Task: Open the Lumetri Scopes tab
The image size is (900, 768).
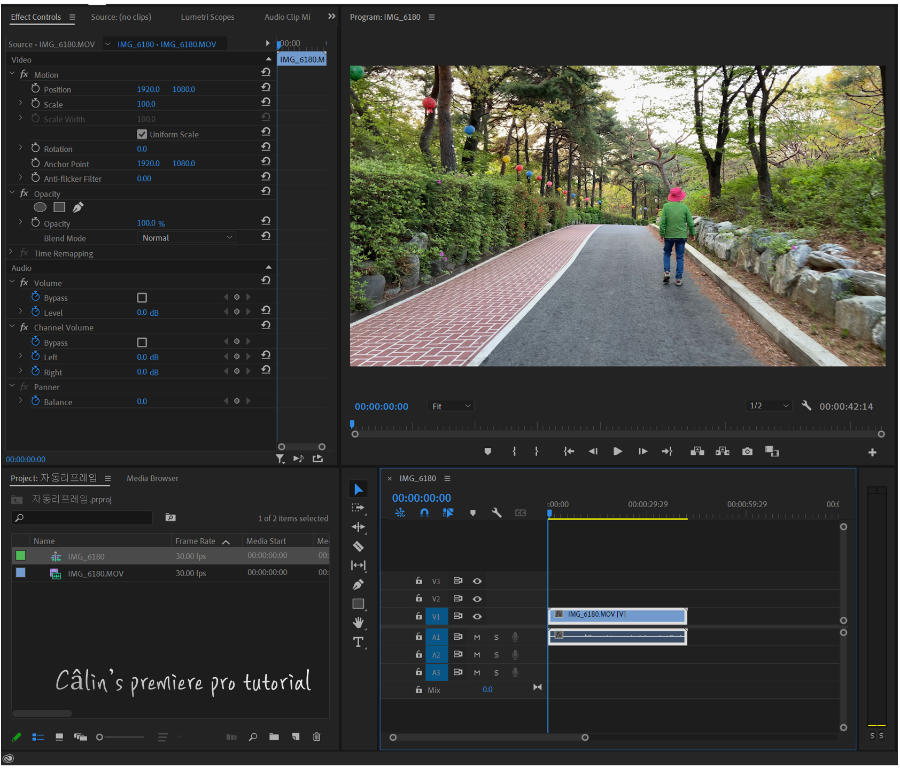Action: pos(208,17)
